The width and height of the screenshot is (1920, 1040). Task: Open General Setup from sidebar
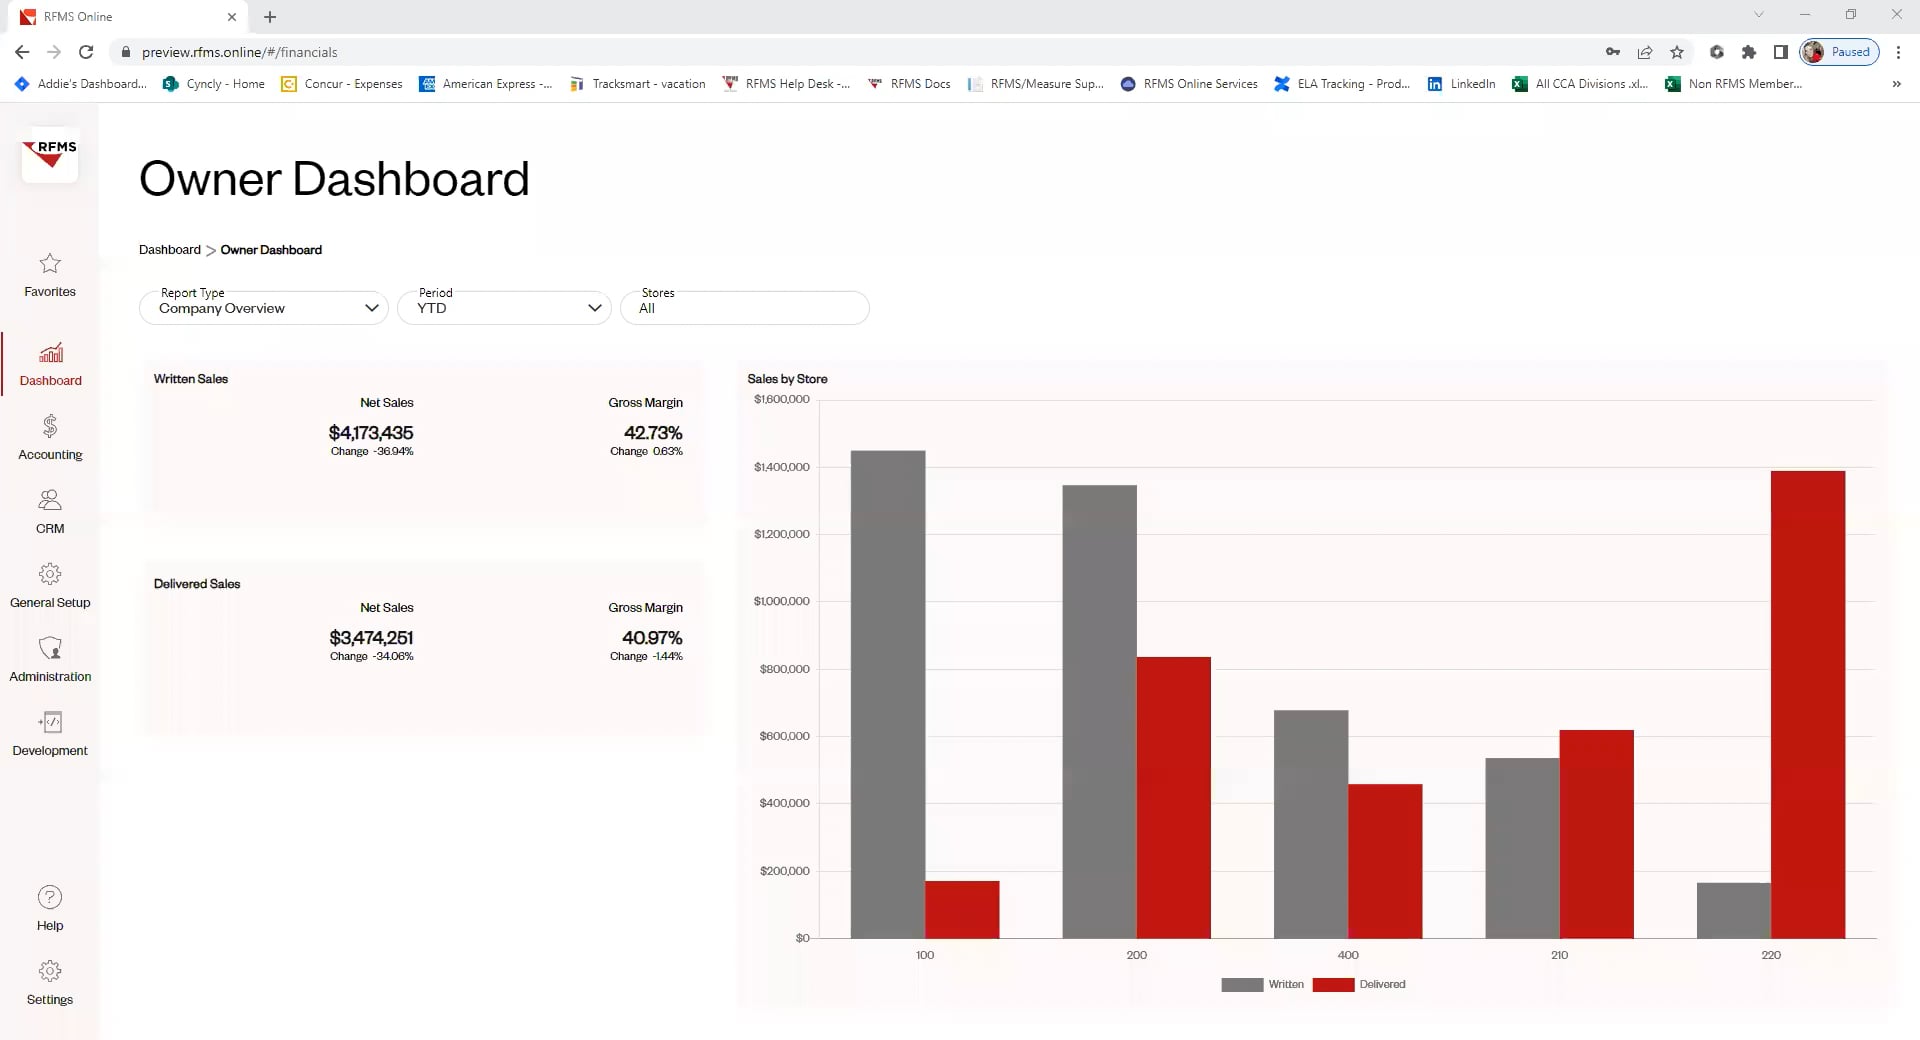pos(50,585)
